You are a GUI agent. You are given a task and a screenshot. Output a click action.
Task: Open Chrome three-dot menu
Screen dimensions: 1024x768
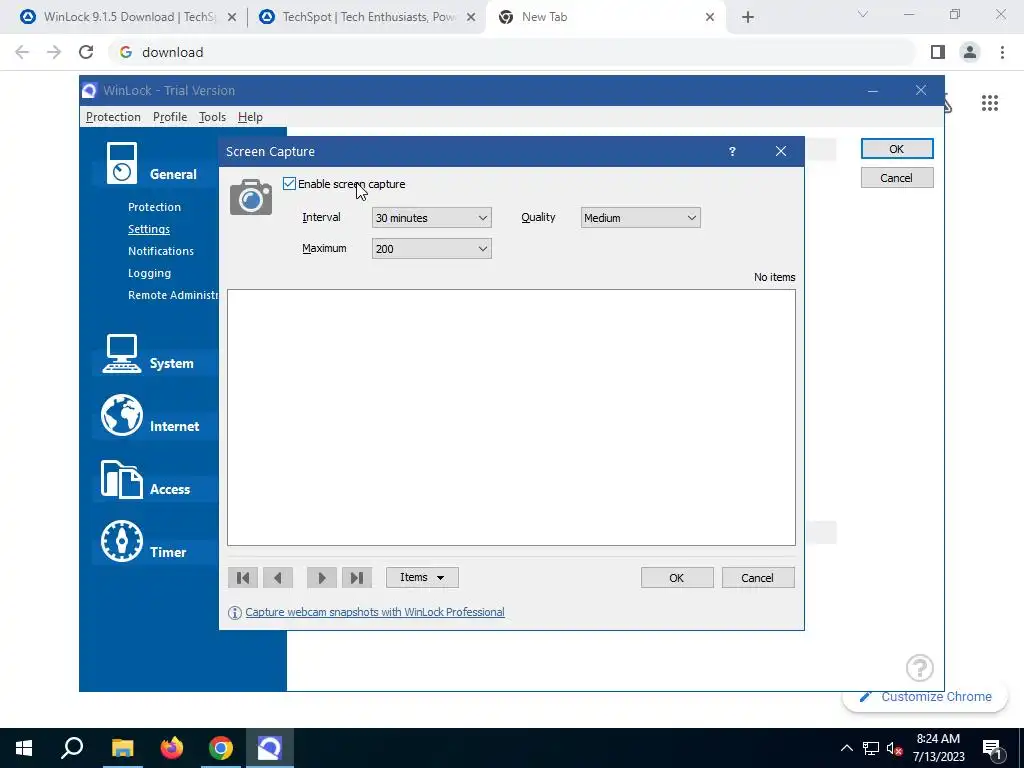click(x=1002, y=52)
